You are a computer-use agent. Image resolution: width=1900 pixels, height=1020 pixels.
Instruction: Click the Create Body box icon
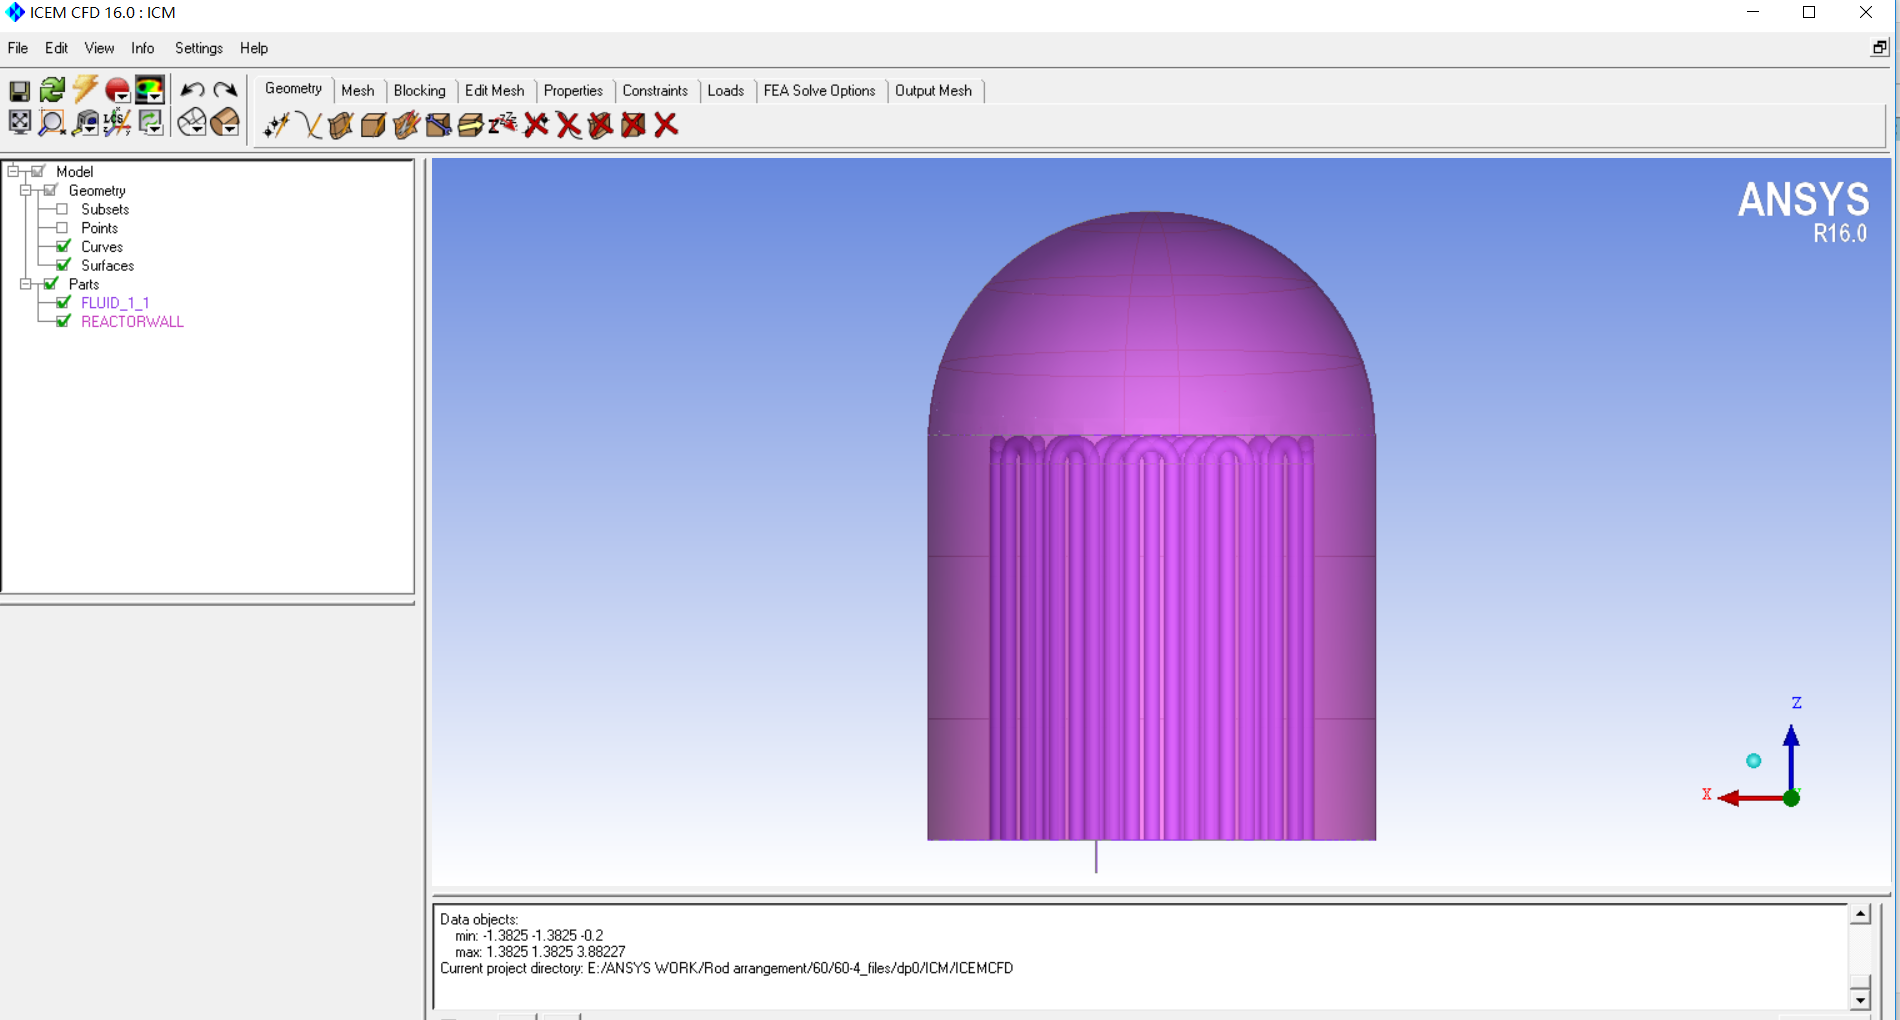(x=373, y=125)
